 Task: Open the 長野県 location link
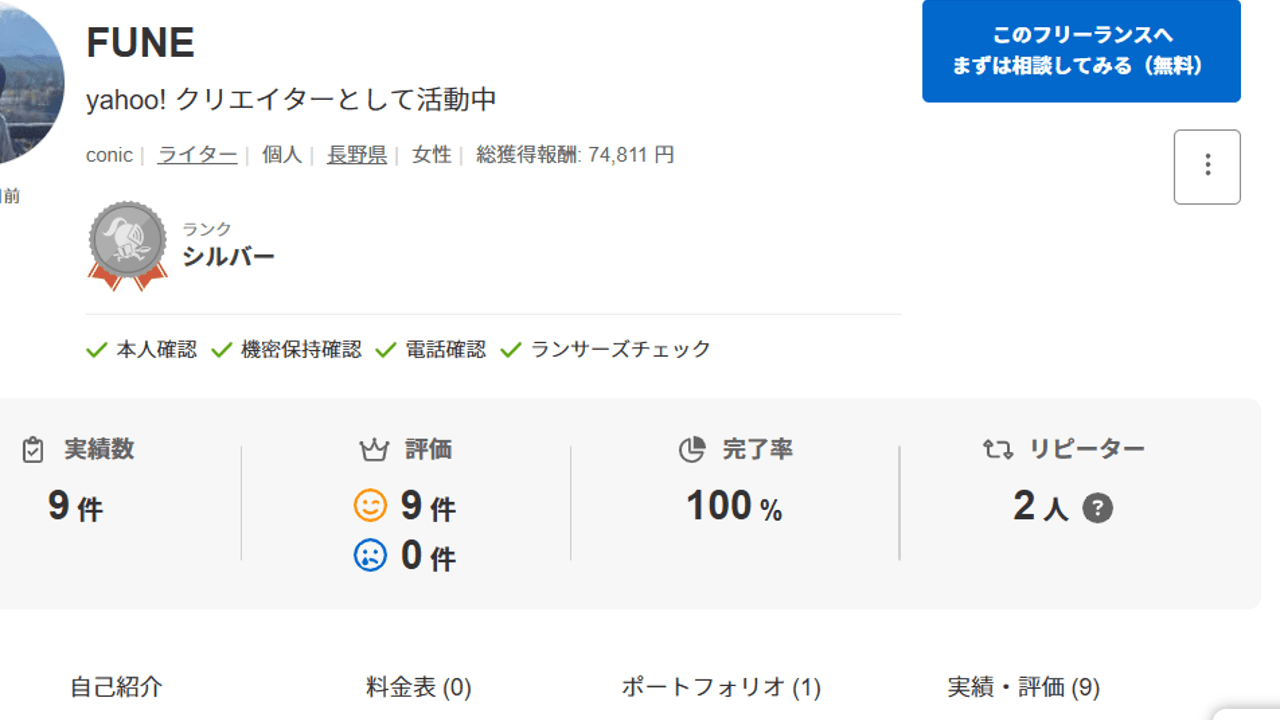click(x=357, y=155)
